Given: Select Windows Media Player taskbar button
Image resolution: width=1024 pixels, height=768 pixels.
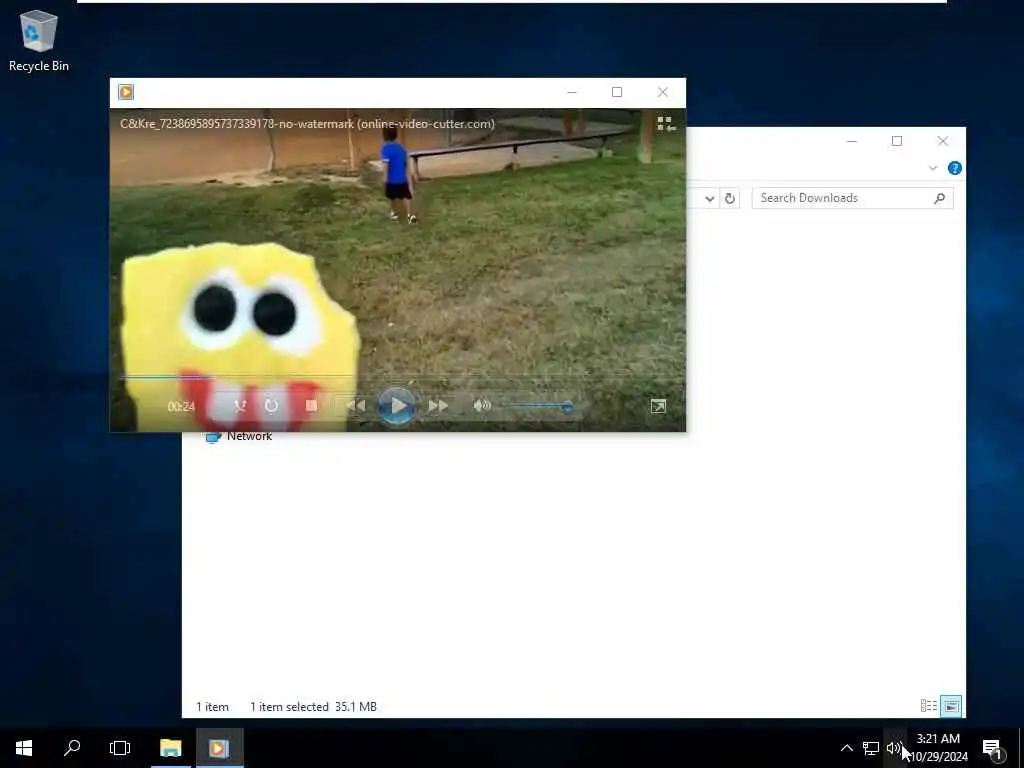Looking at the screenshot, I should (219, 748).
